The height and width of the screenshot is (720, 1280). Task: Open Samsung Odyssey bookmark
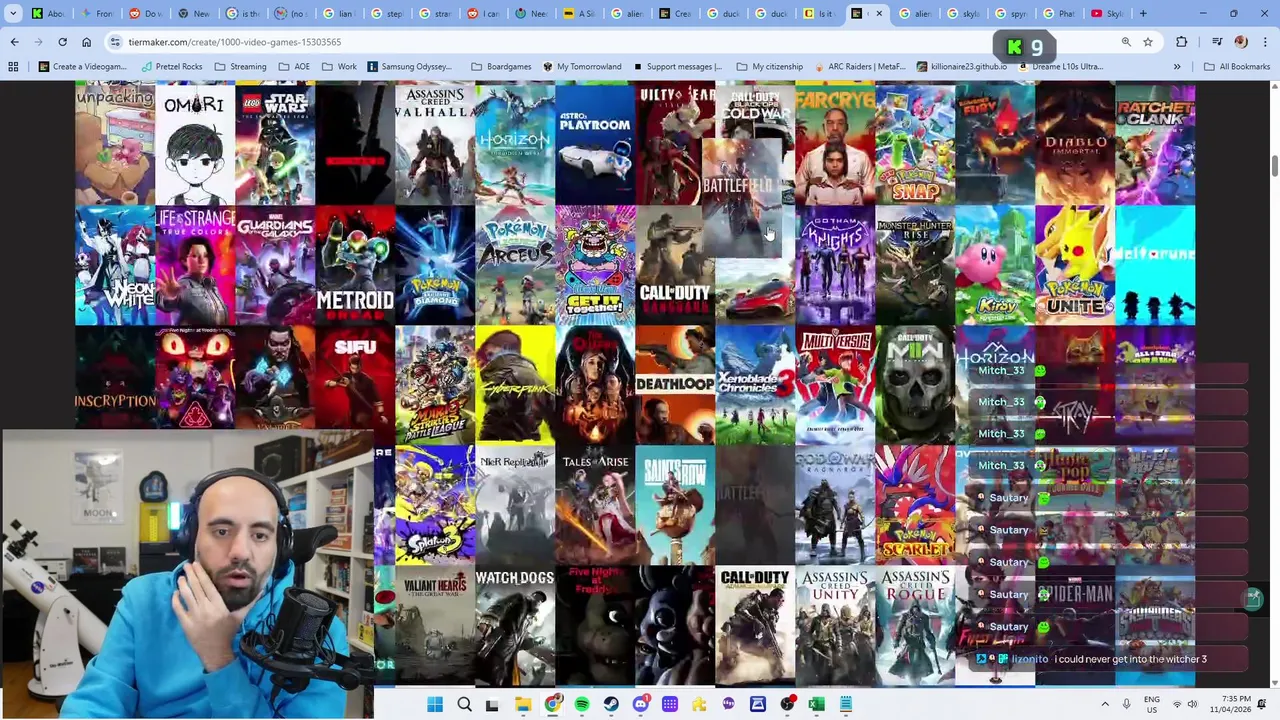(410, 67)
